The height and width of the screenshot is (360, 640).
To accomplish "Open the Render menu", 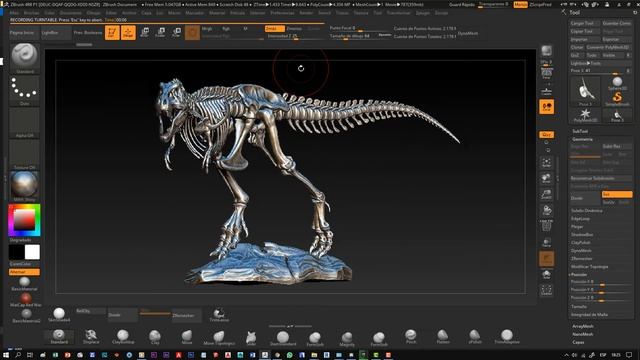I will pyautogui.click(x=306, y=13).
